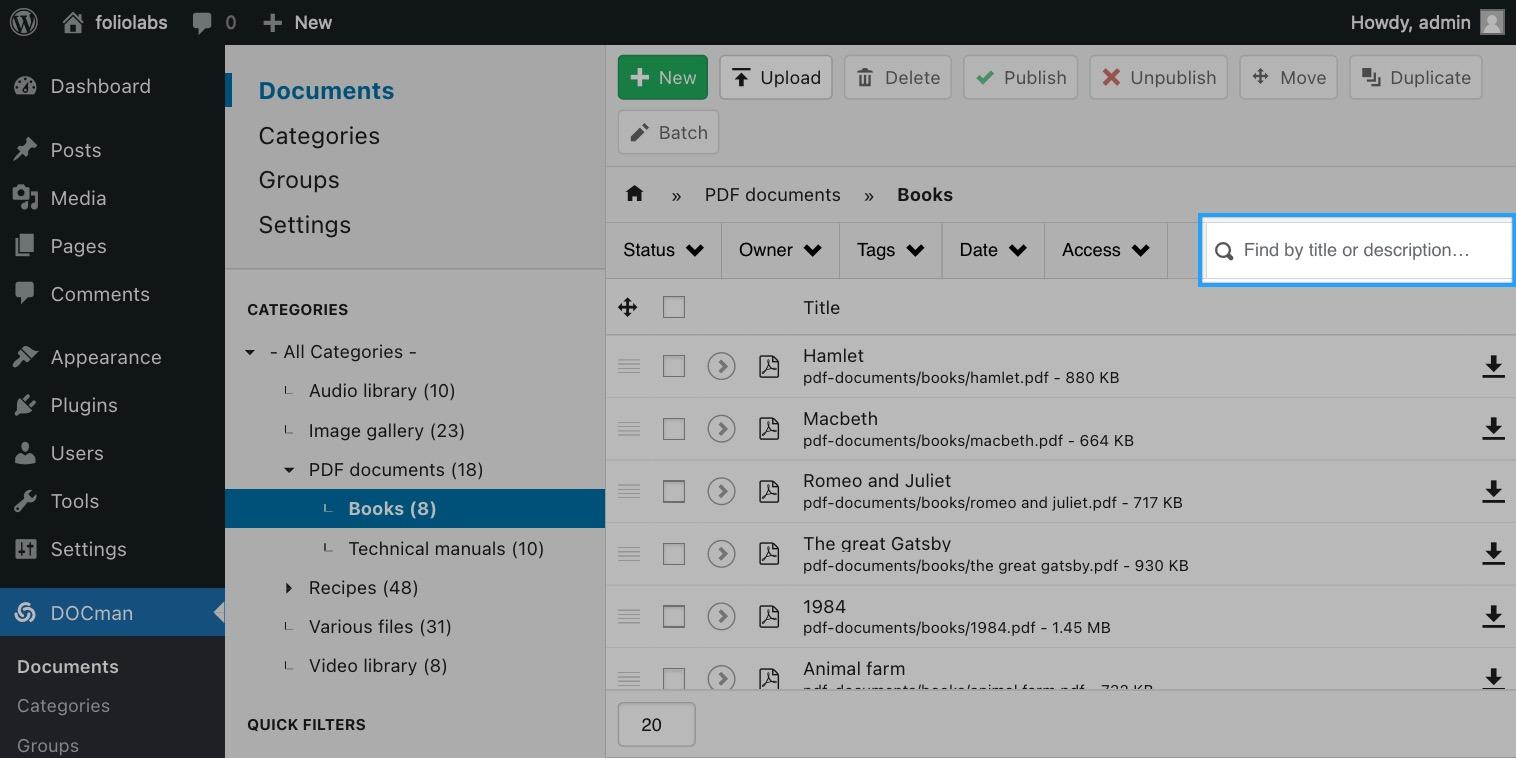Screen dimensions: 1516x758
Task: Add new content via admin bar New
Action: tap(297, 22)
